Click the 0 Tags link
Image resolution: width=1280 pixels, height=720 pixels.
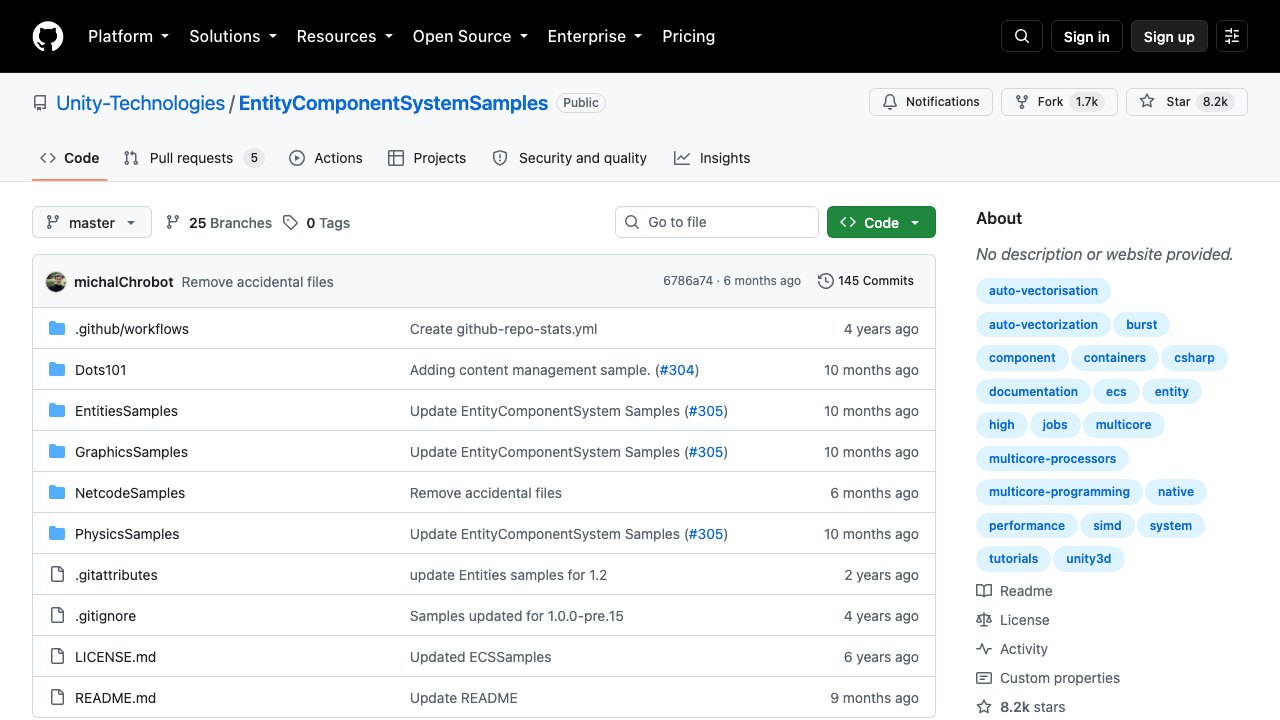coord(317,223)
